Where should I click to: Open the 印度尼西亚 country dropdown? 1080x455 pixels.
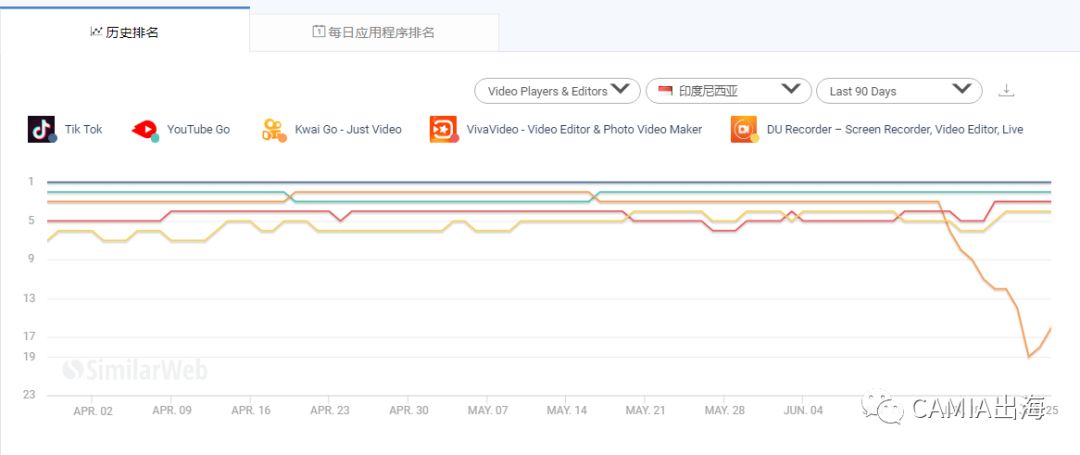coord(728,91)
